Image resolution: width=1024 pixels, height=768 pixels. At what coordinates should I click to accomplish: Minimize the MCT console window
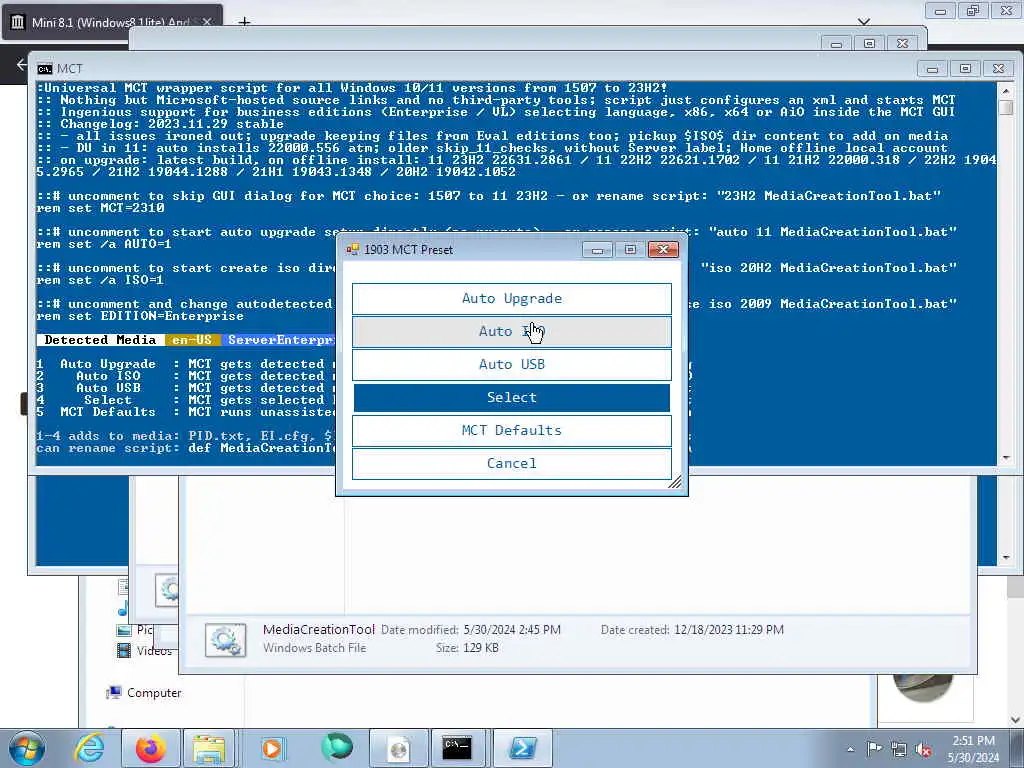point(932,69)
